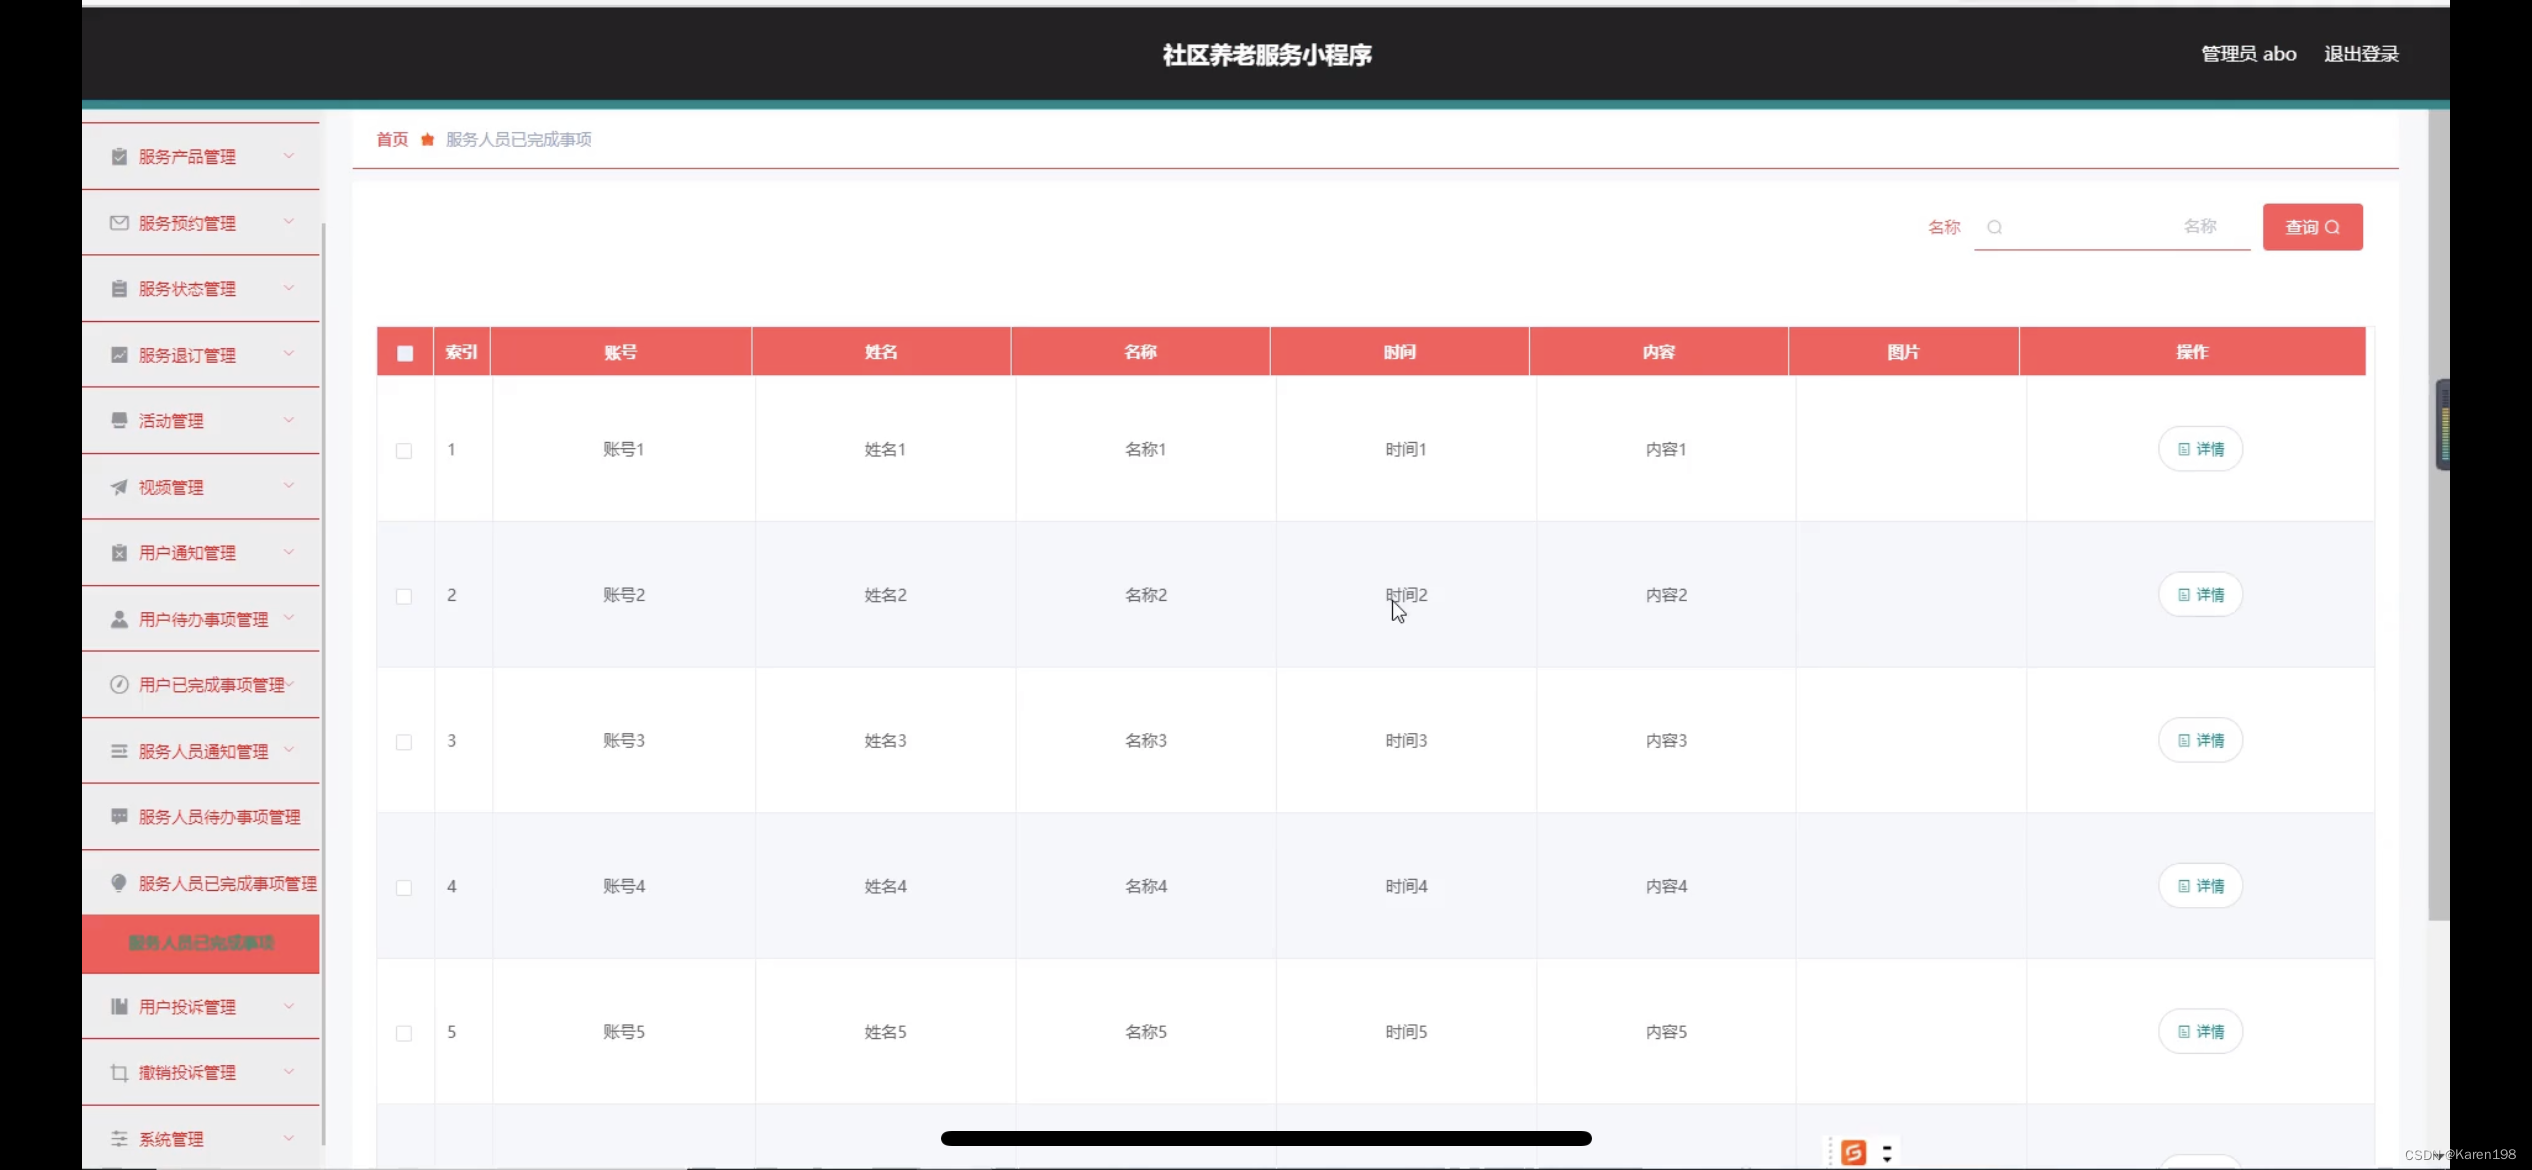Click the lightbulb icon beside 服务人员已完成事项管理
This screenshot has height=1170, width=2532.
(119, 882)
